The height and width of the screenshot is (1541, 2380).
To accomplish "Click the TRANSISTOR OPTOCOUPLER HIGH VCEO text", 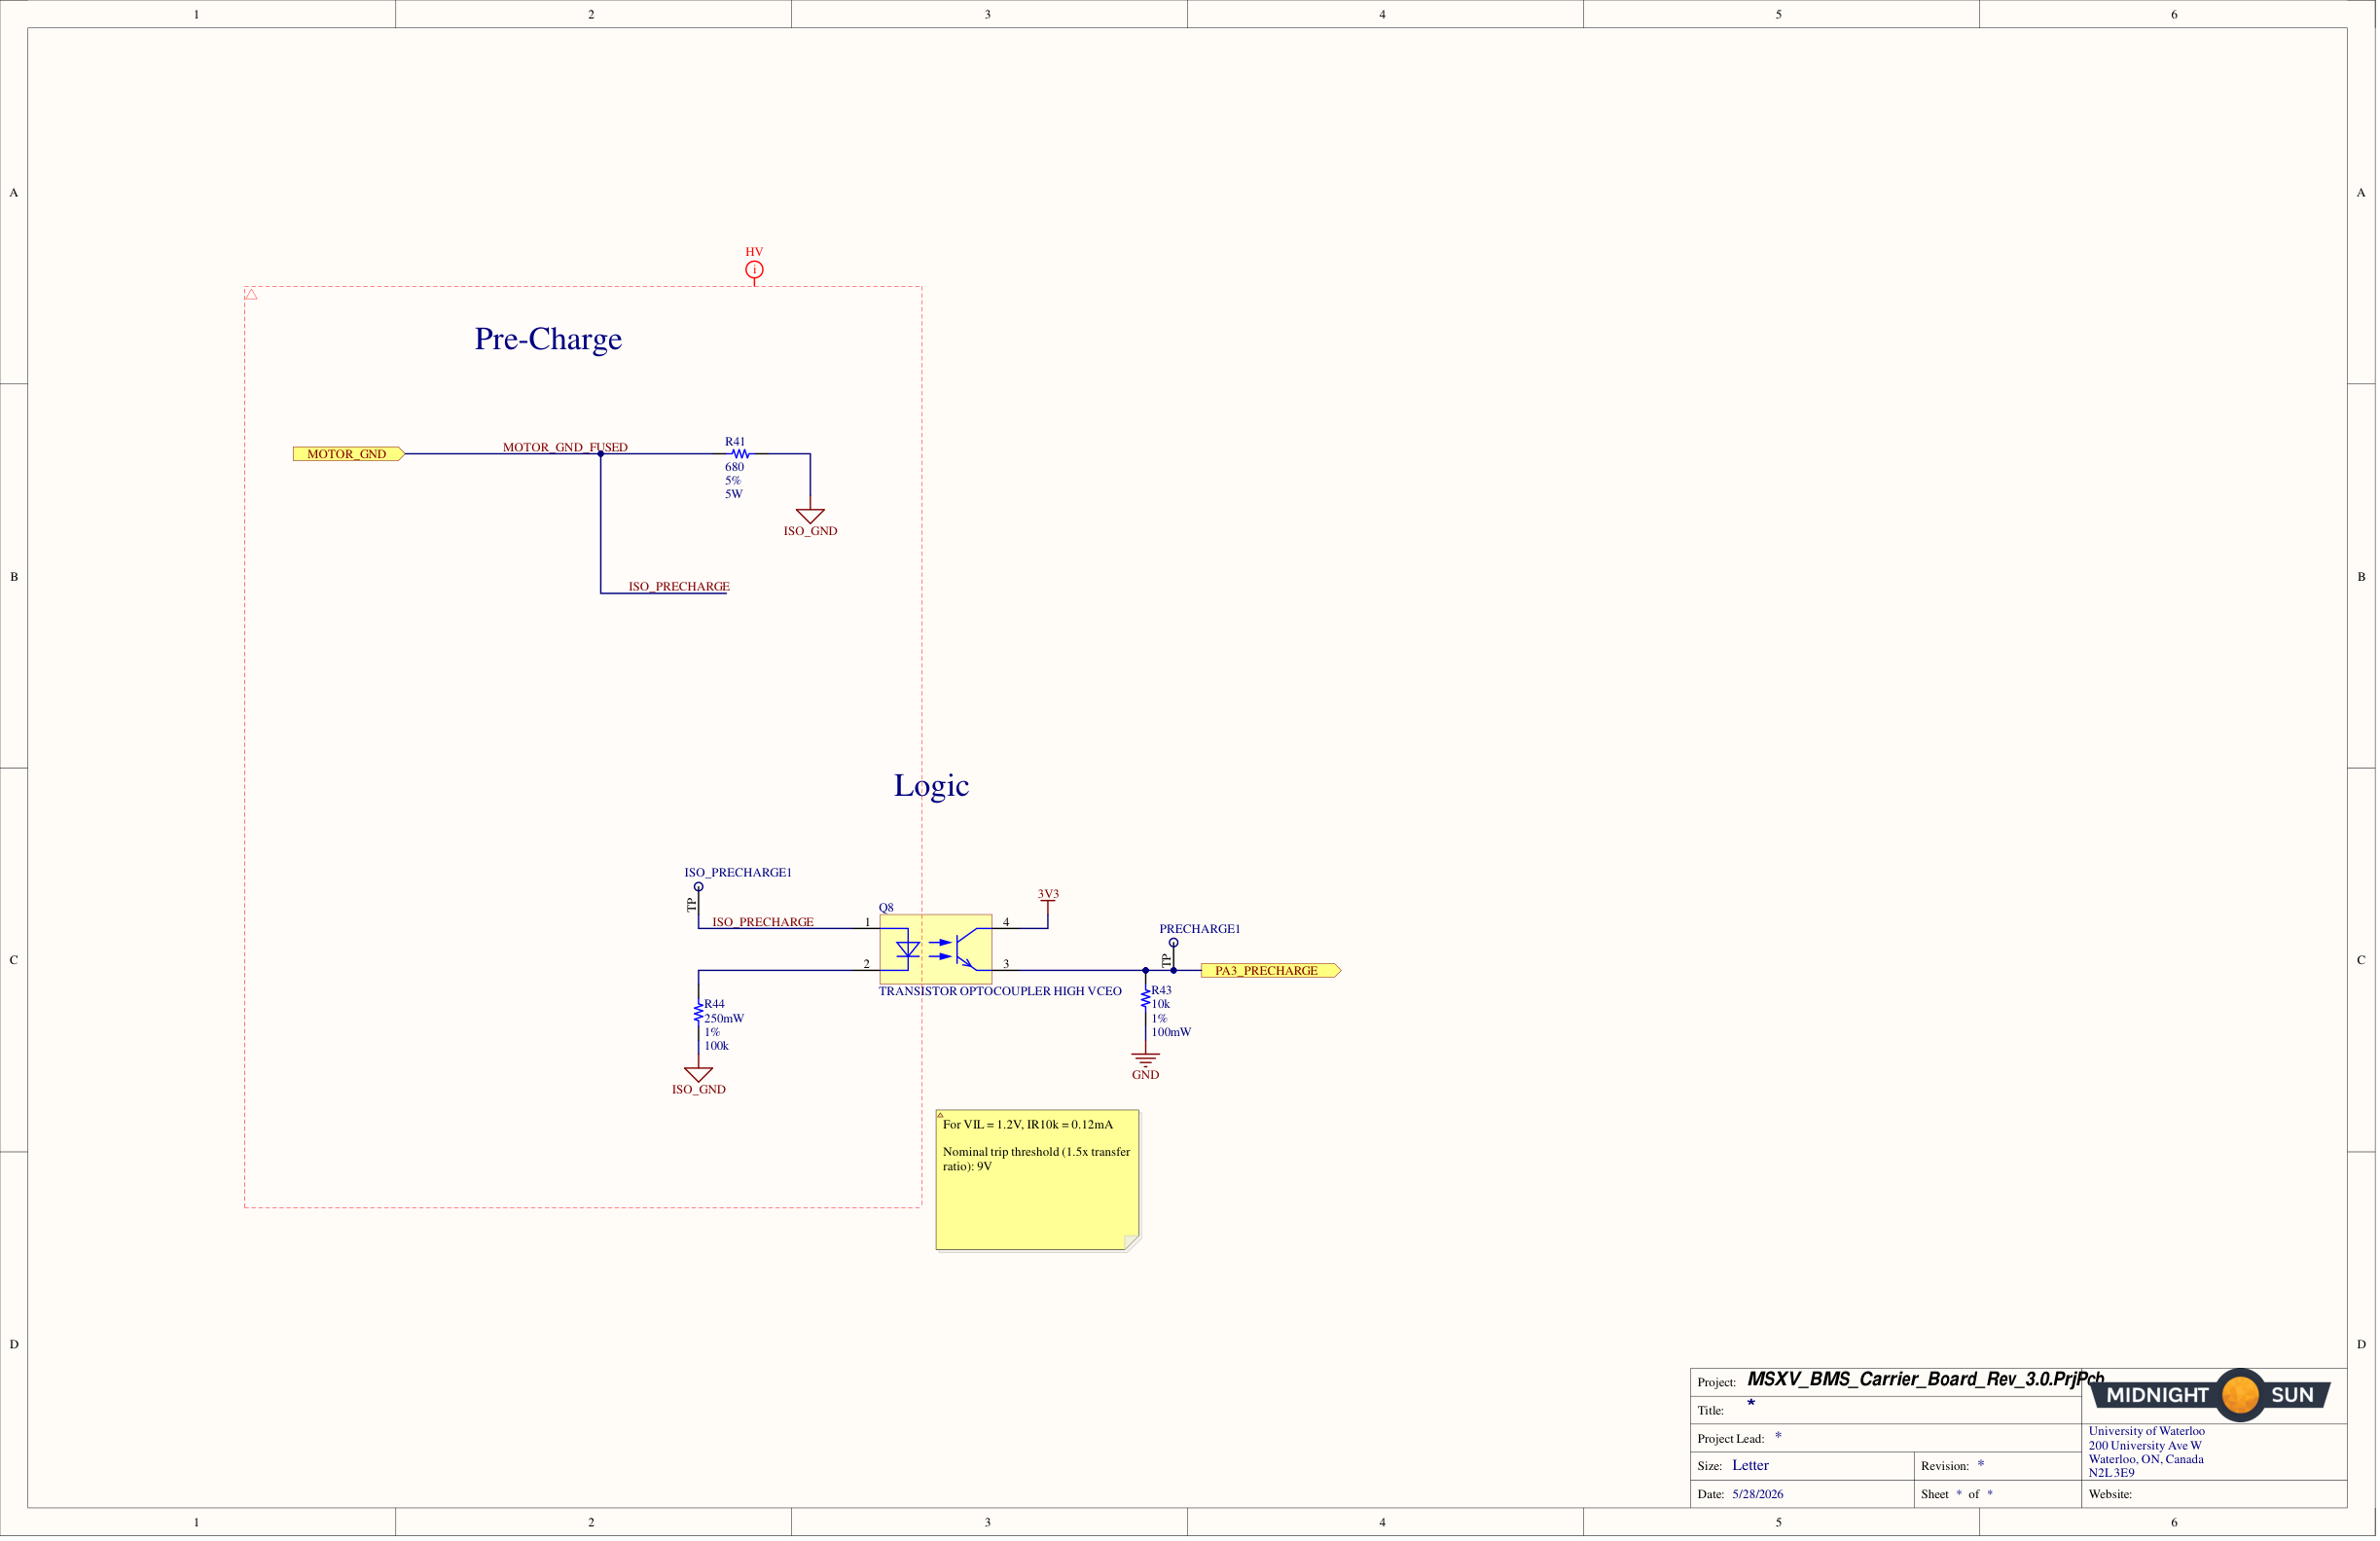I will tap(1000, 991).
